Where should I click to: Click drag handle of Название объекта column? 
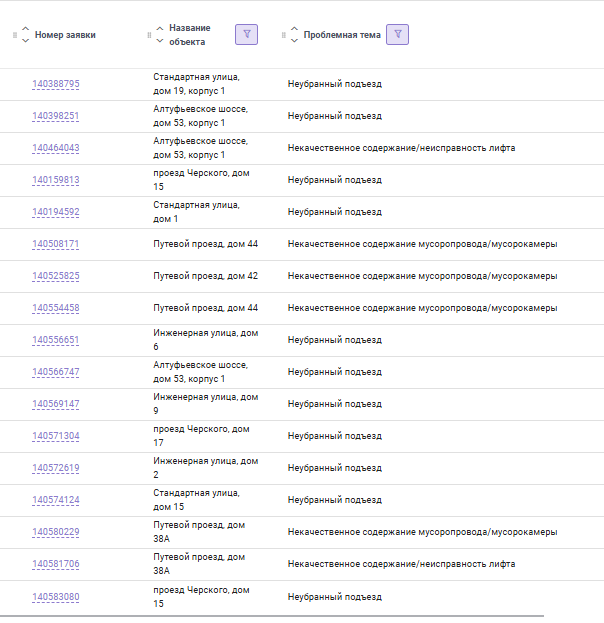click(x=149, y=35)
